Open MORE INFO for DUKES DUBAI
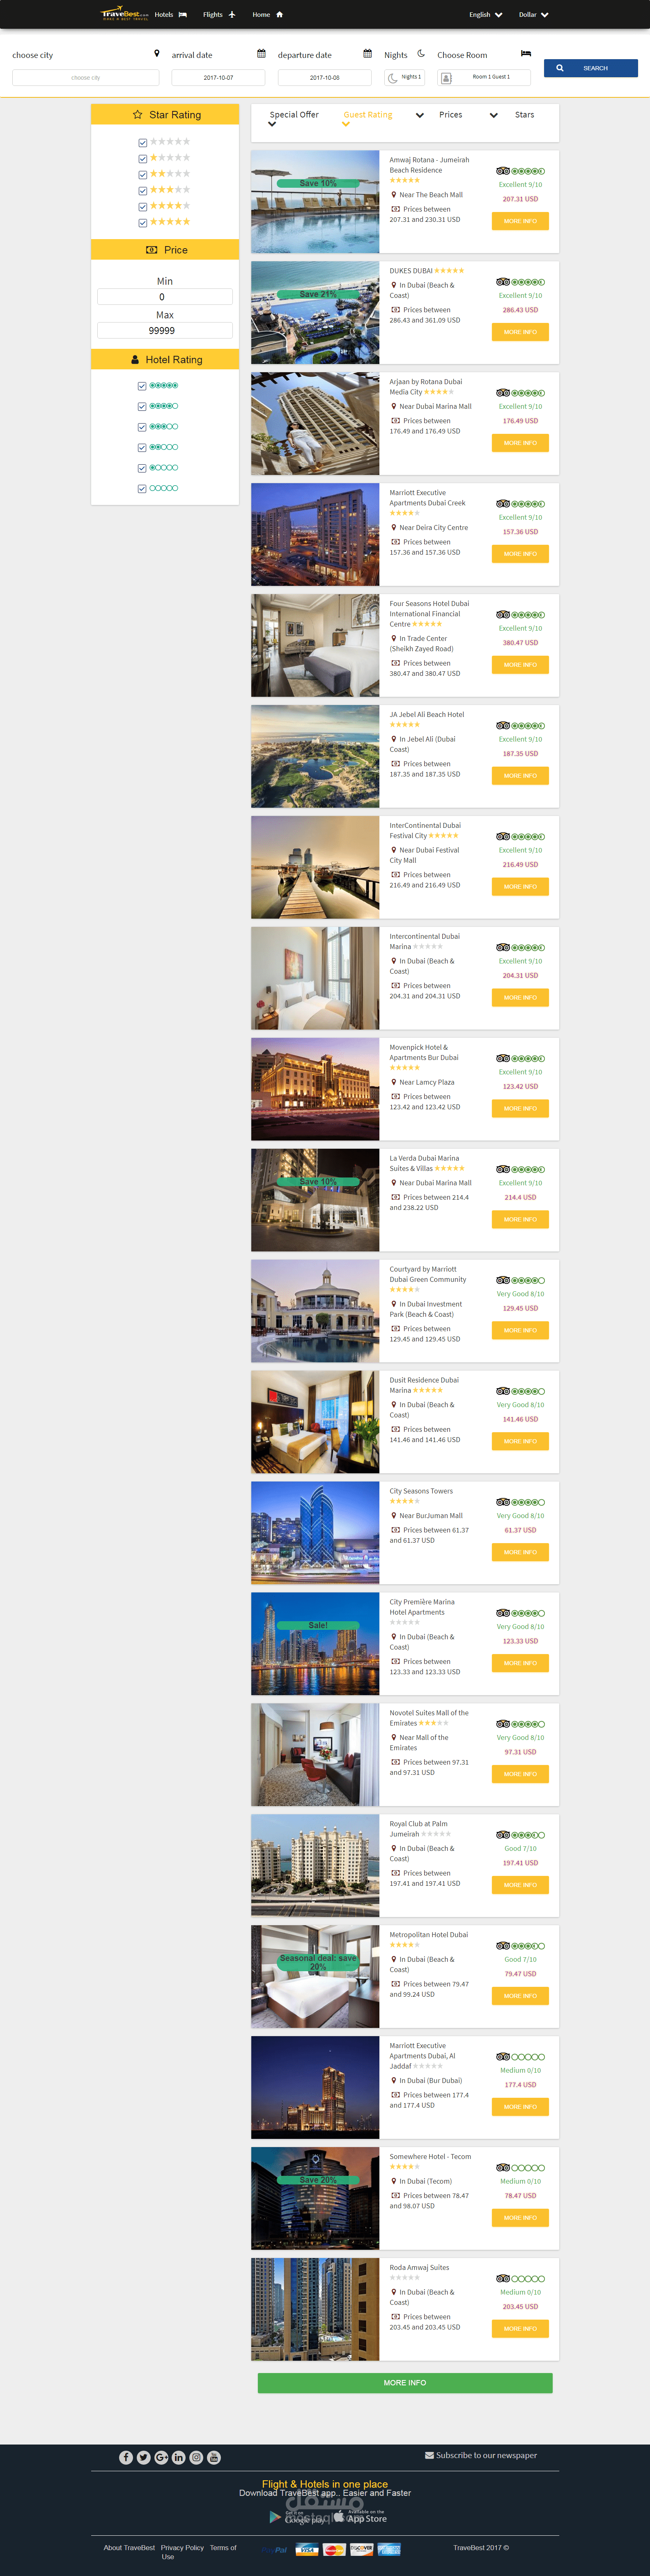This screenshot has height=2576, width=650. [520, 332]
